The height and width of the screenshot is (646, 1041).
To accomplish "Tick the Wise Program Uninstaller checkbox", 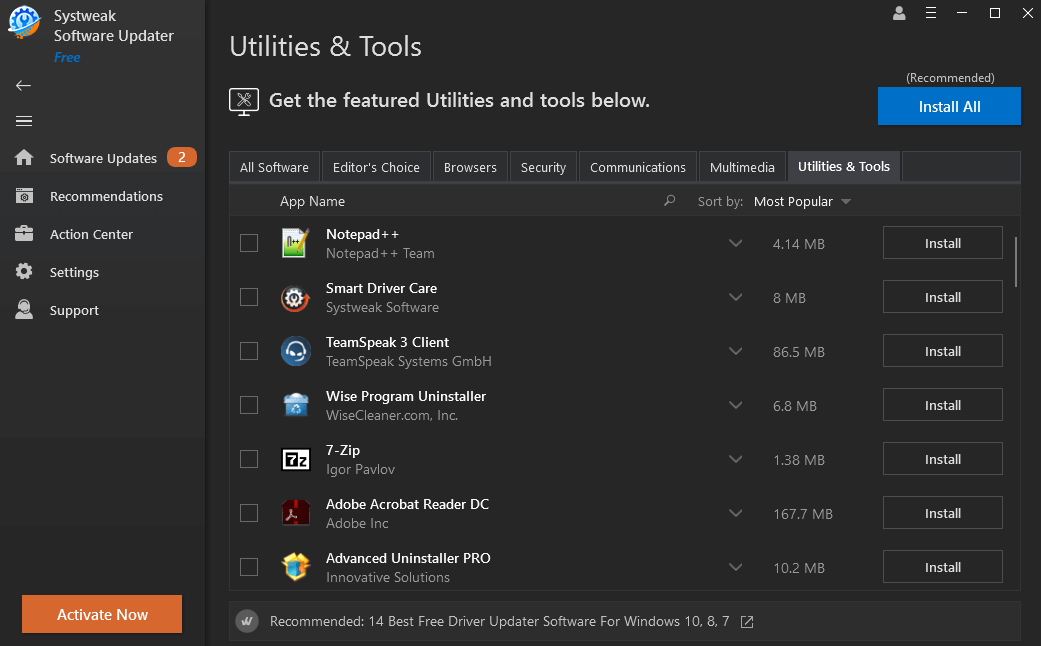I will [x=249, y=405].
